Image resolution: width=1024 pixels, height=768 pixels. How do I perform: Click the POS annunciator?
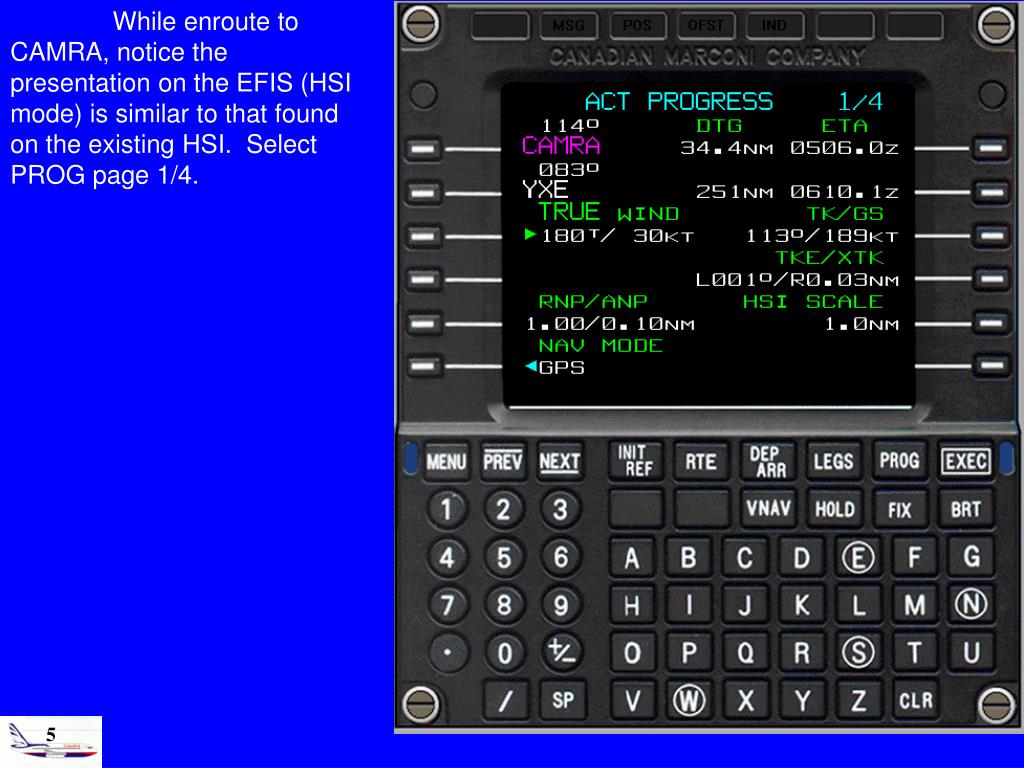coord(637,25)
